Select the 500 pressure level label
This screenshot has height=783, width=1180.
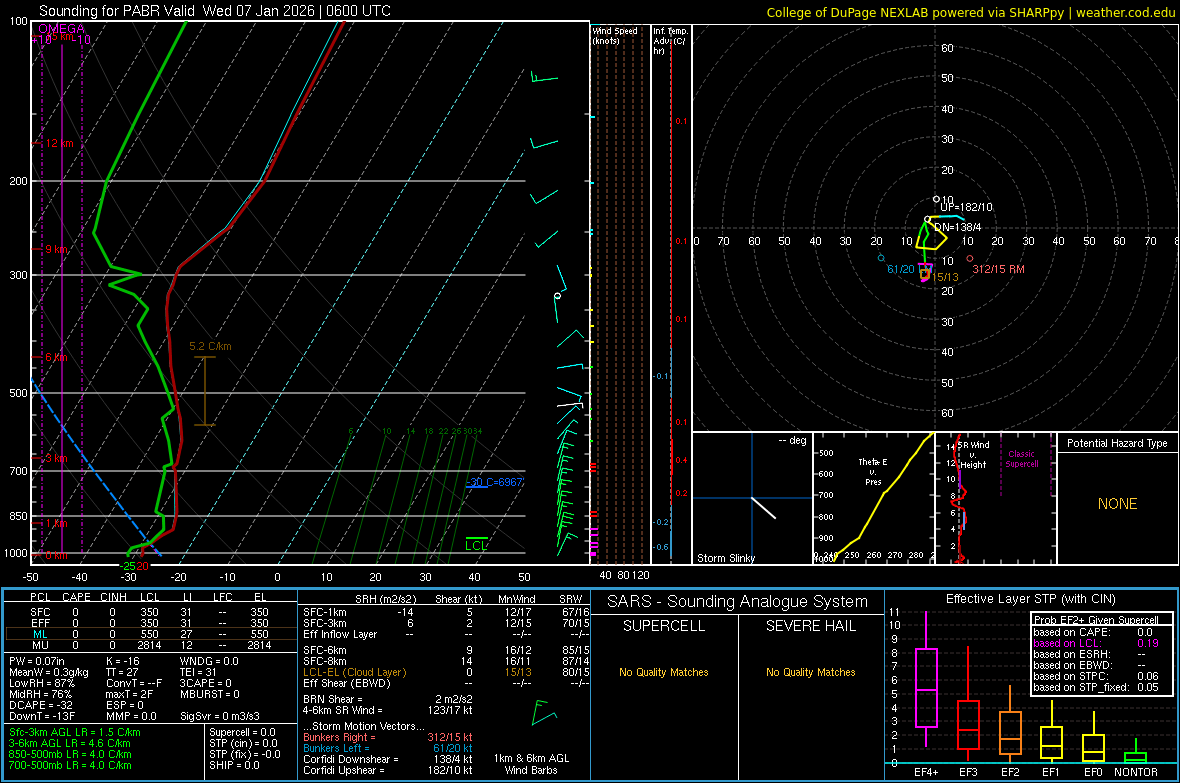(18, 393)
